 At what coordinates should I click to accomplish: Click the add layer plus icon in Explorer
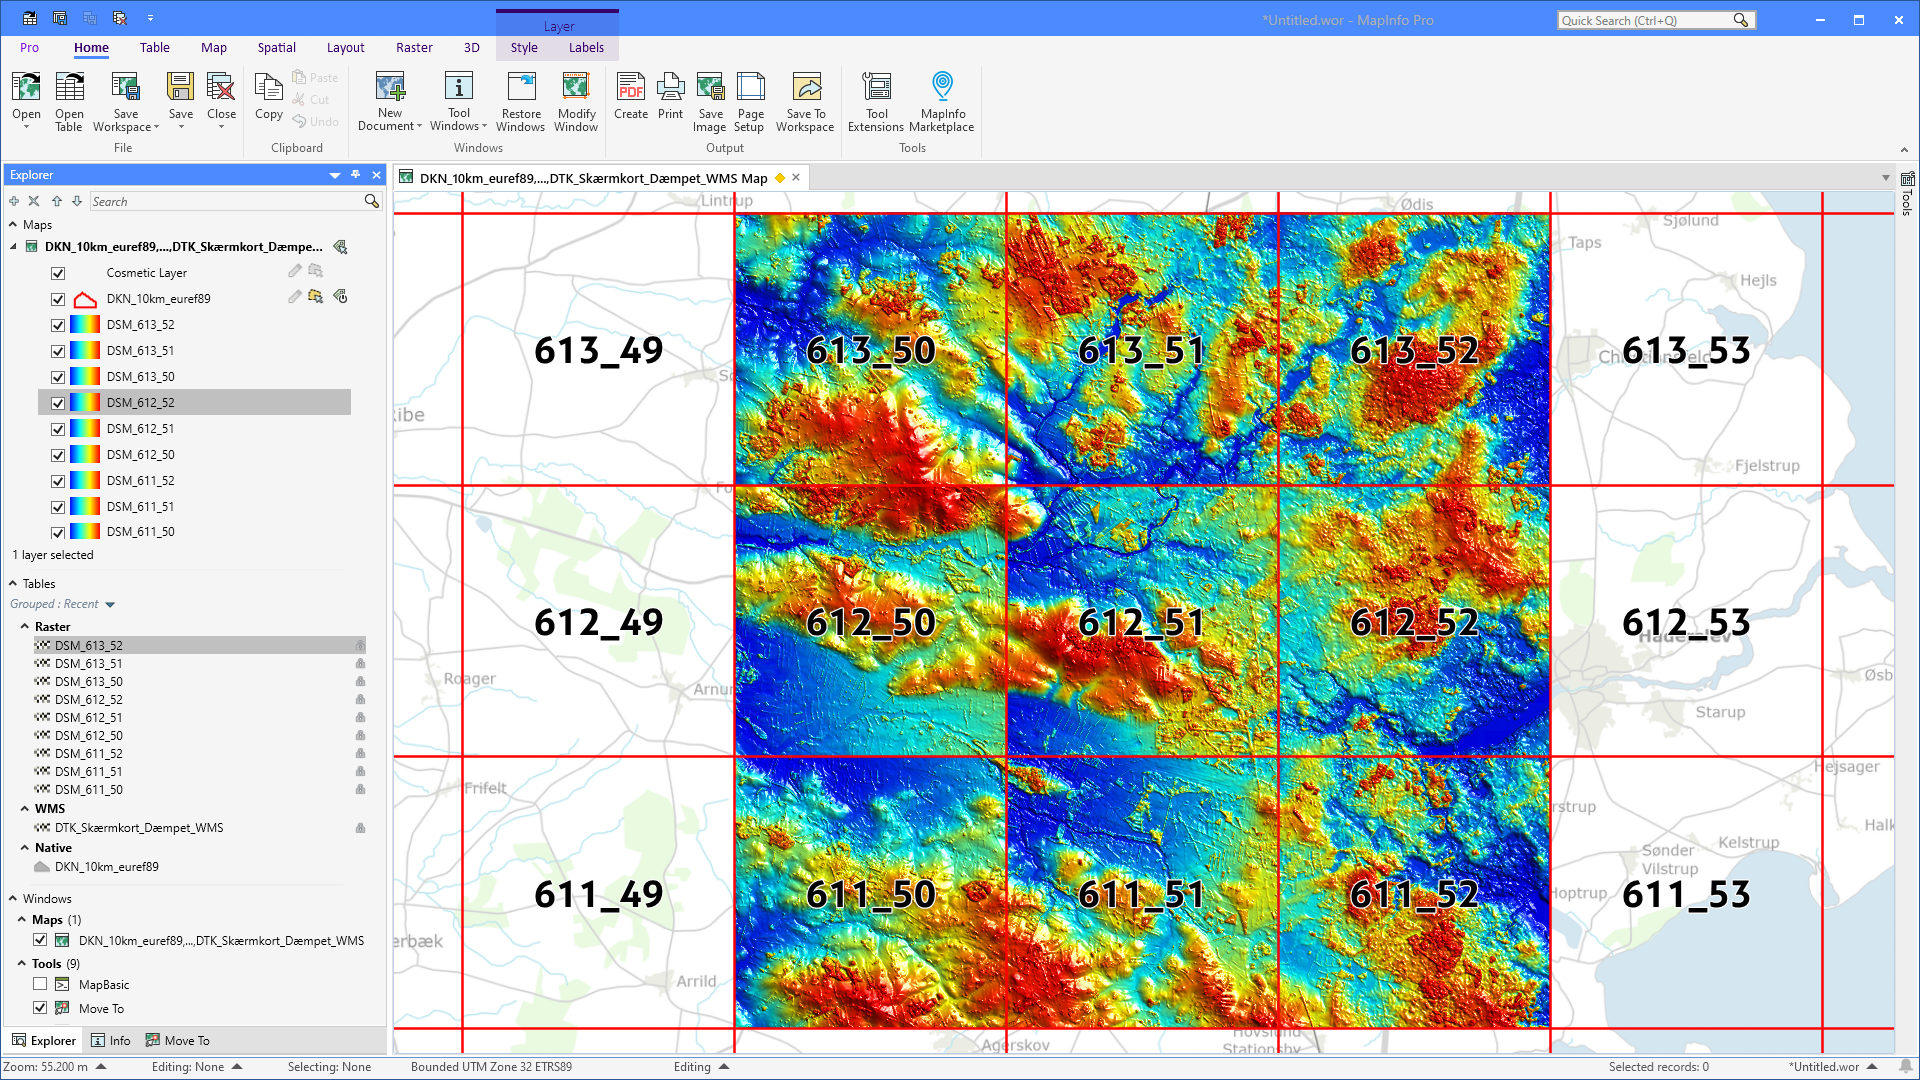pyautogui.click(x=14, y=201)
